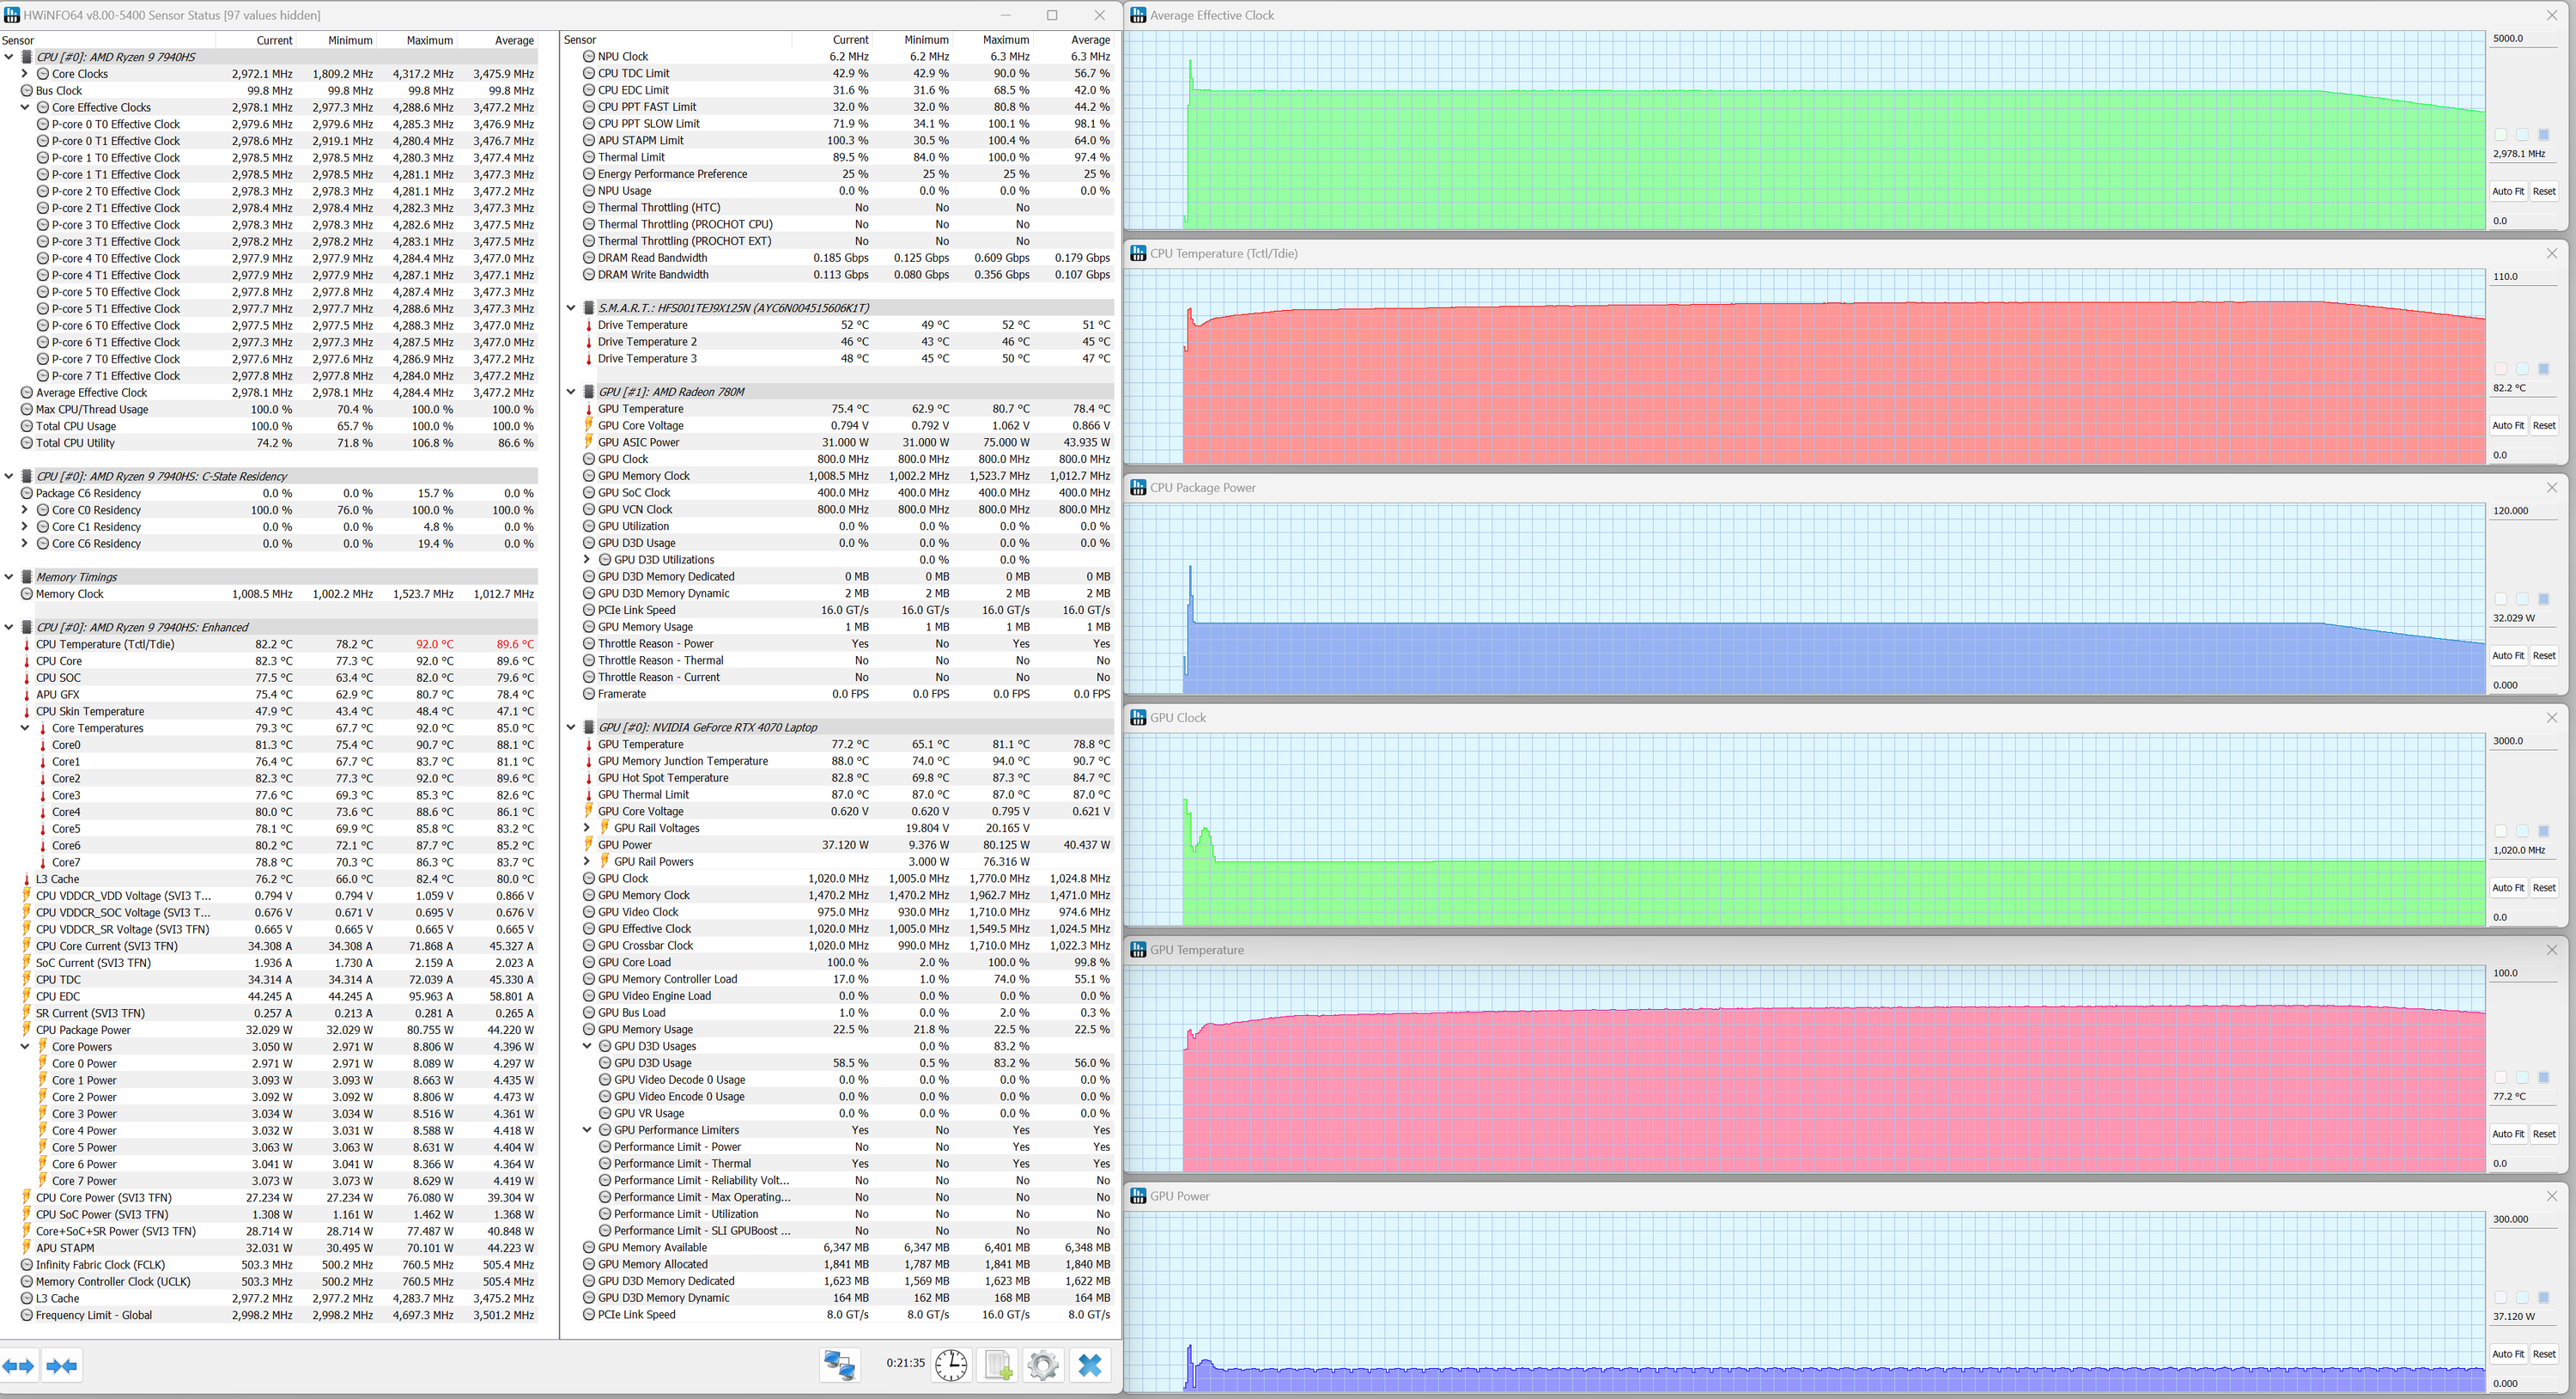Image resolution: width=2576 pixels, height=1399 pixels.
Task: Click the clock reset timer icon
Action: (x=951, y=1365)
